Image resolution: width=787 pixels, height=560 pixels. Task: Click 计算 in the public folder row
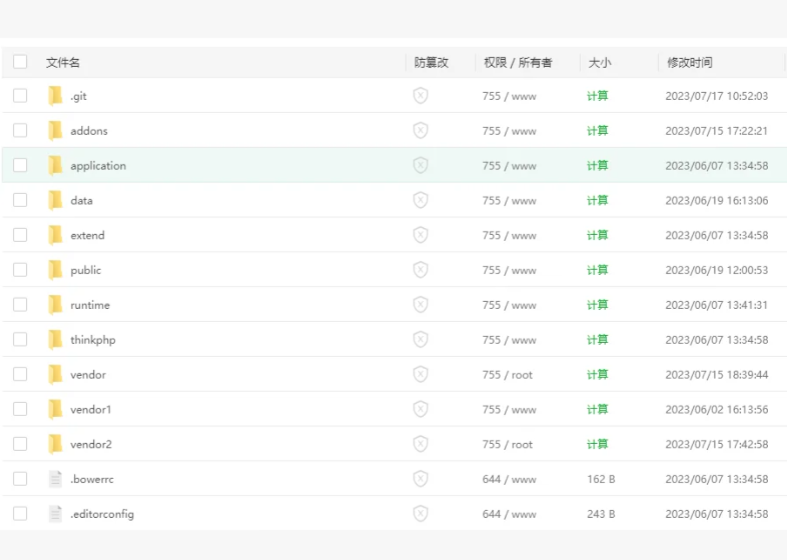pos(597,270)
